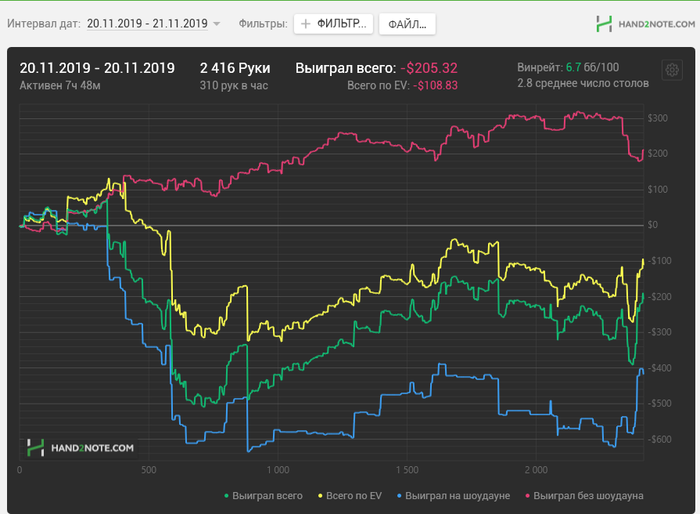Click the 1 000 x-axis label

[x=278, y=470]
